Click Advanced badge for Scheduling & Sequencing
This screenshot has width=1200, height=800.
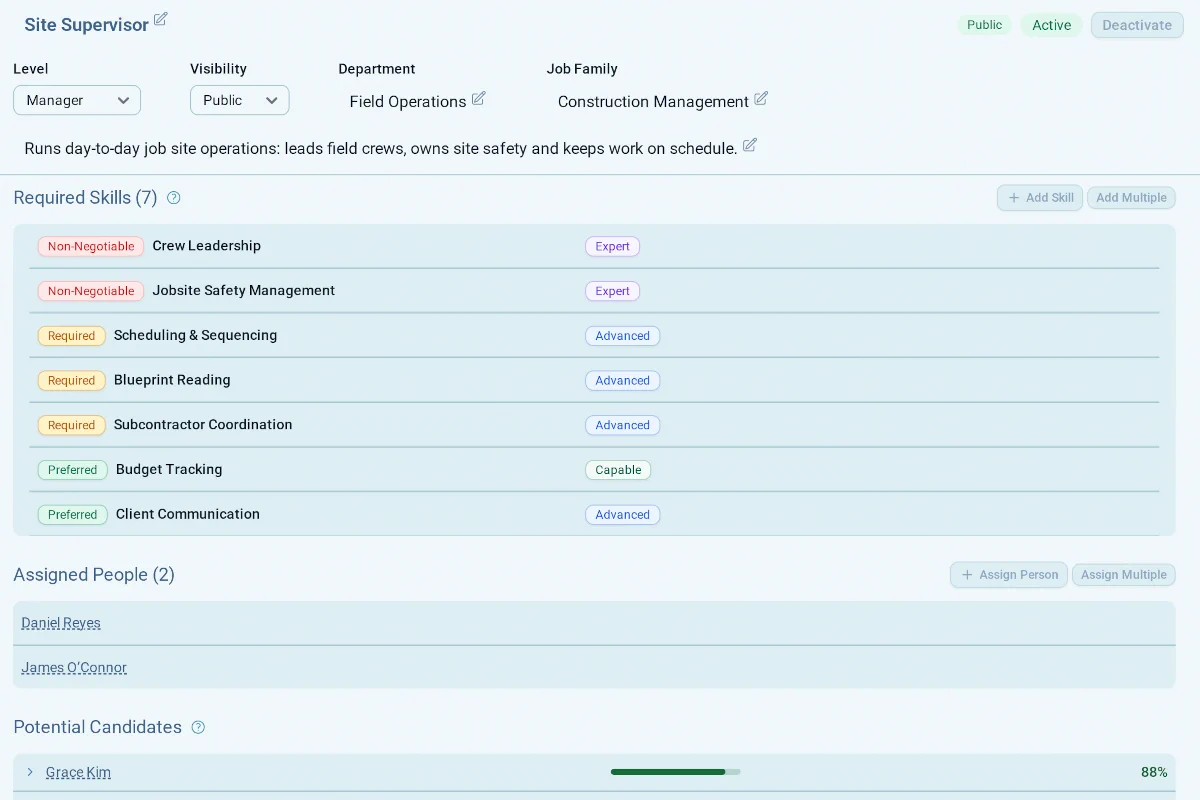pos(623,336)
